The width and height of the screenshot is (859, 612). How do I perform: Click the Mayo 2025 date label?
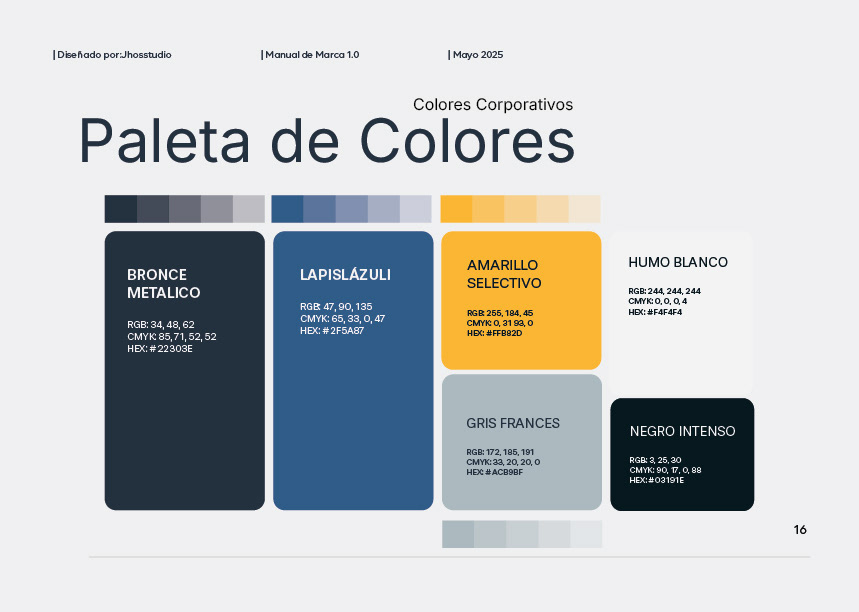(476, 55)
